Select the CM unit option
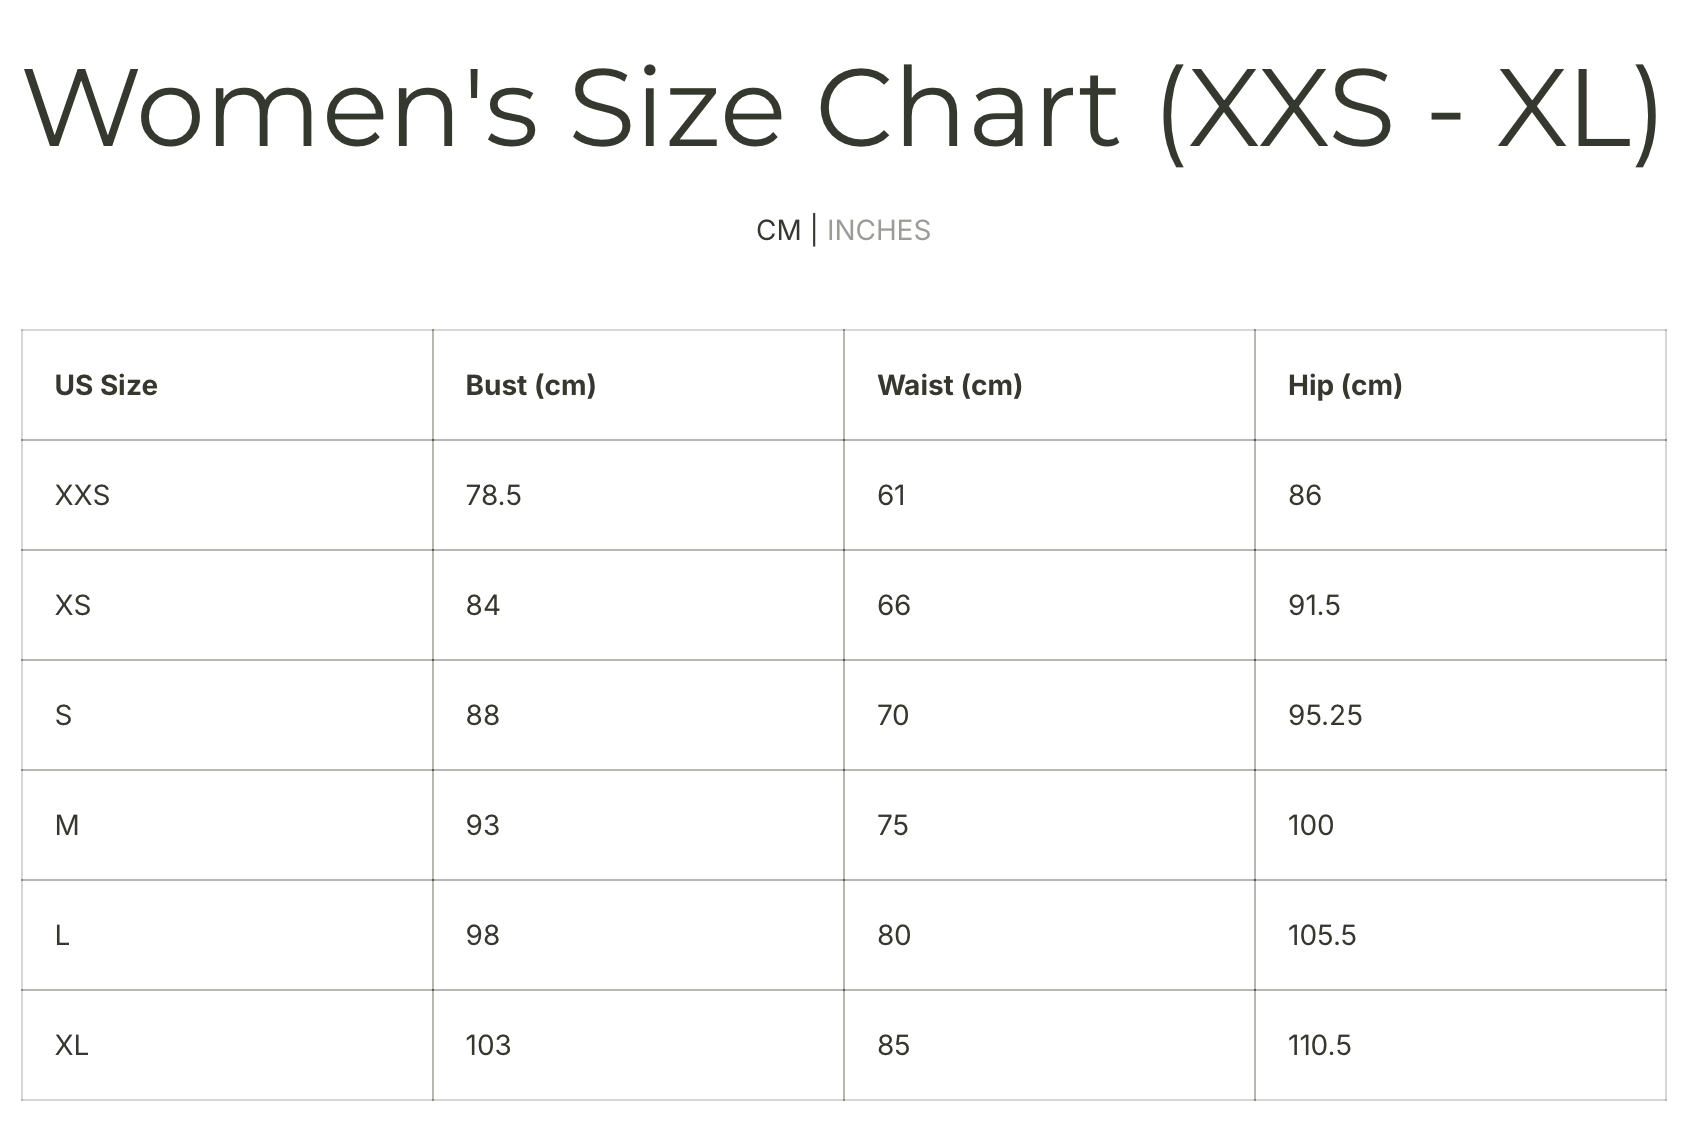Screen dimensions: 1684x1126 tap(778, 230)
